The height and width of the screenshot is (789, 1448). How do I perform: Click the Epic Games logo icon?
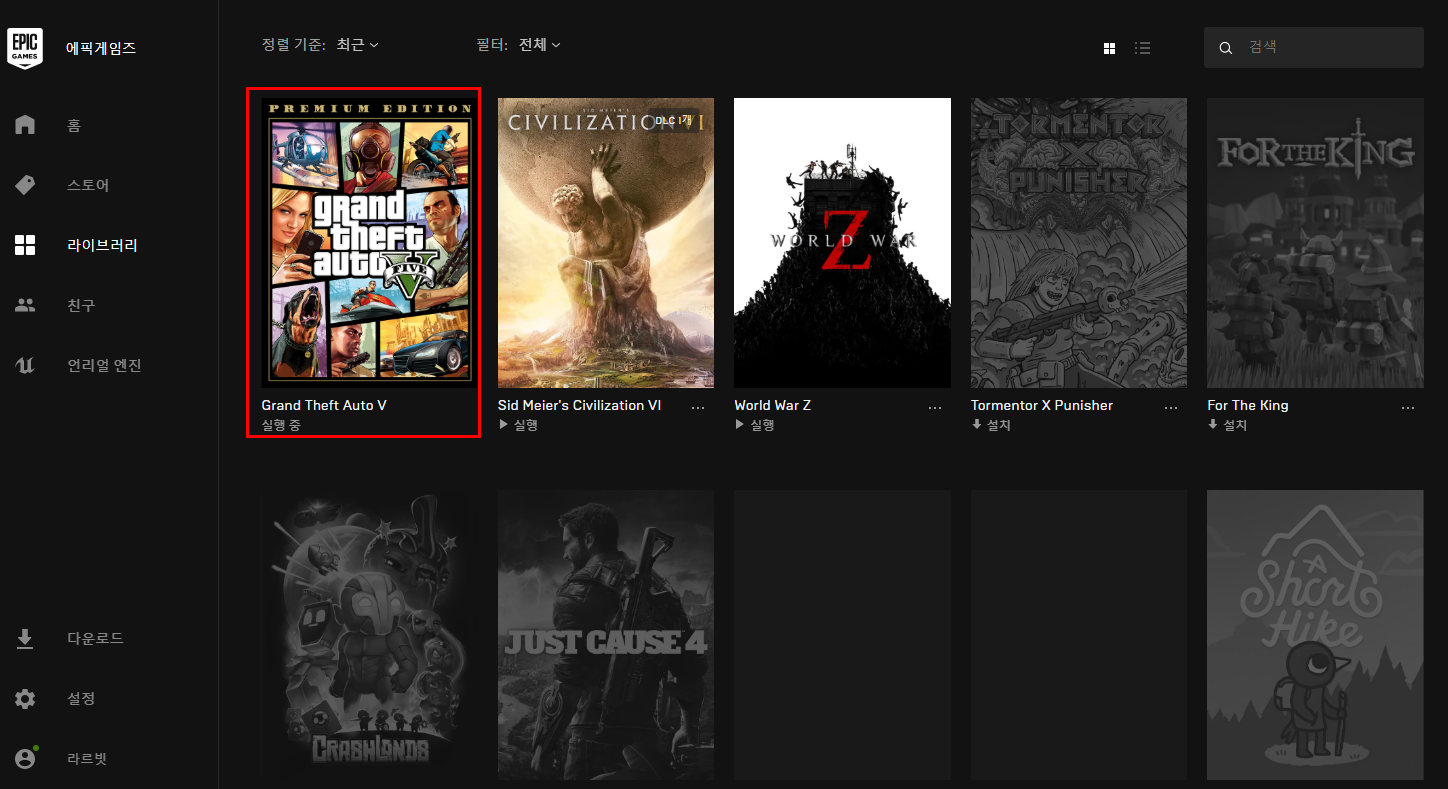tap(25, 47)
